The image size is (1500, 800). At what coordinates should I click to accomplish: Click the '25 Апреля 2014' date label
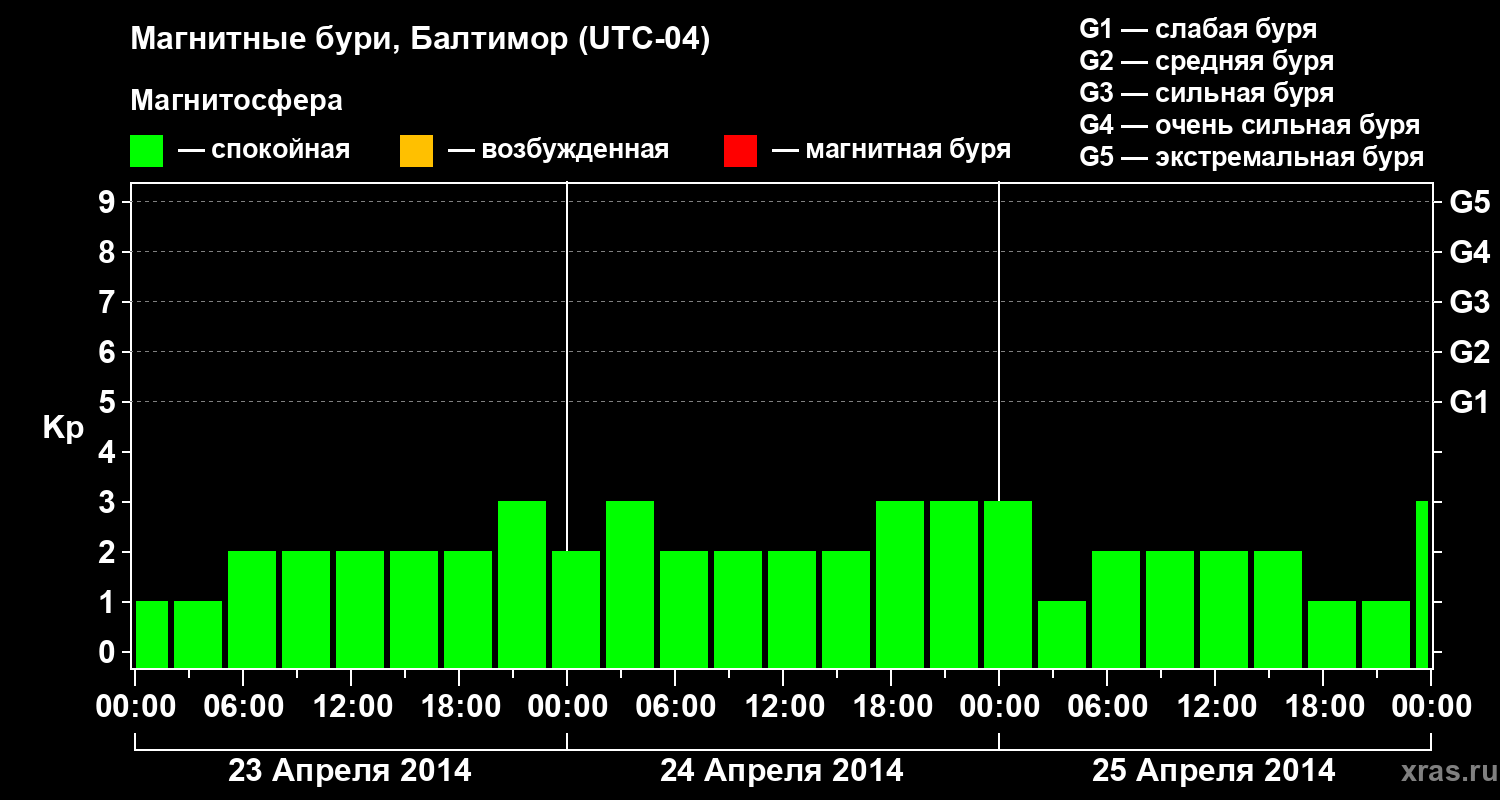[x=1214, y=771]
